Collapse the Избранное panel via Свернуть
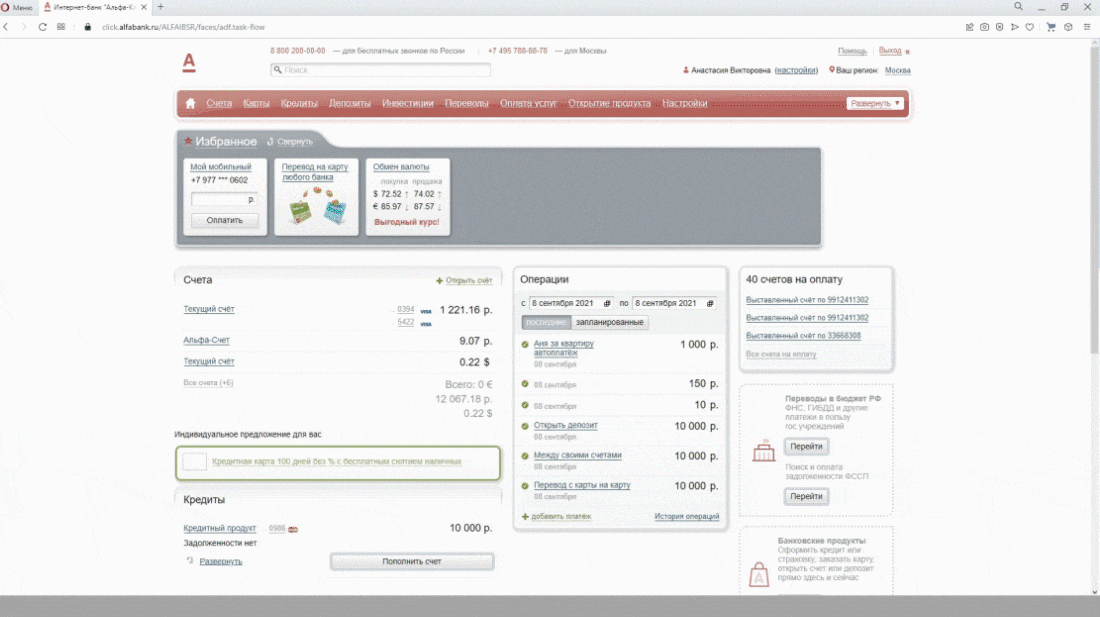 [x=295, y=142]
